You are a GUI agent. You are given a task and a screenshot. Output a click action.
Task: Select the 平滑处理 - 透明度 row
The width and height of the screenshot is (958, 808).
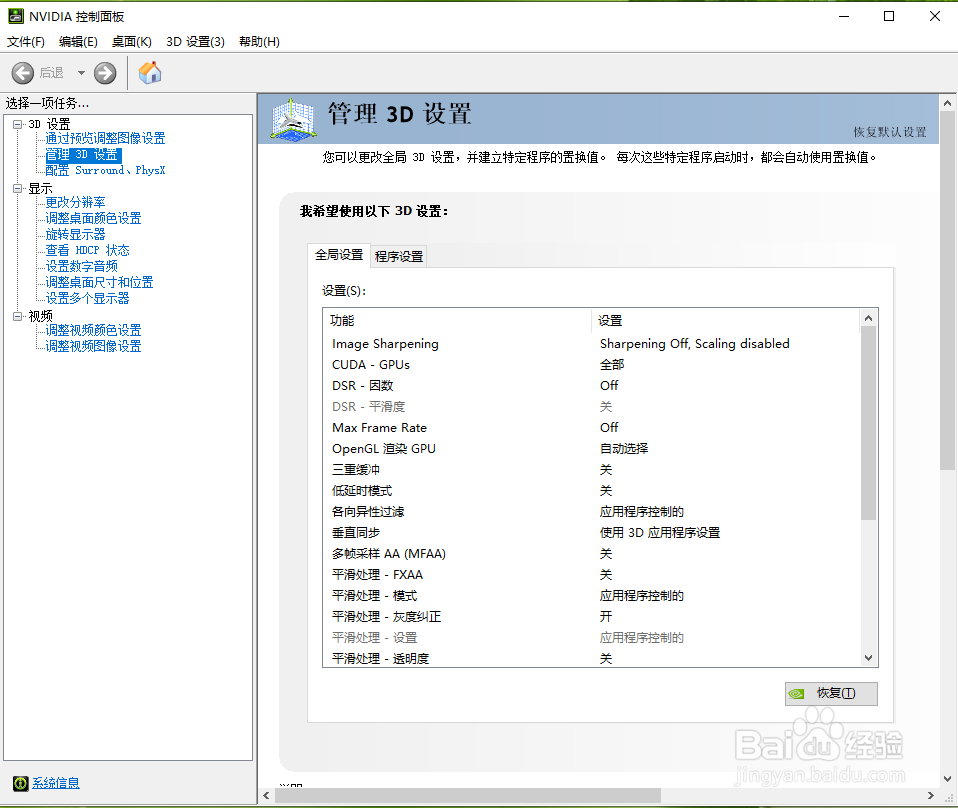click(x=591, y=658)
